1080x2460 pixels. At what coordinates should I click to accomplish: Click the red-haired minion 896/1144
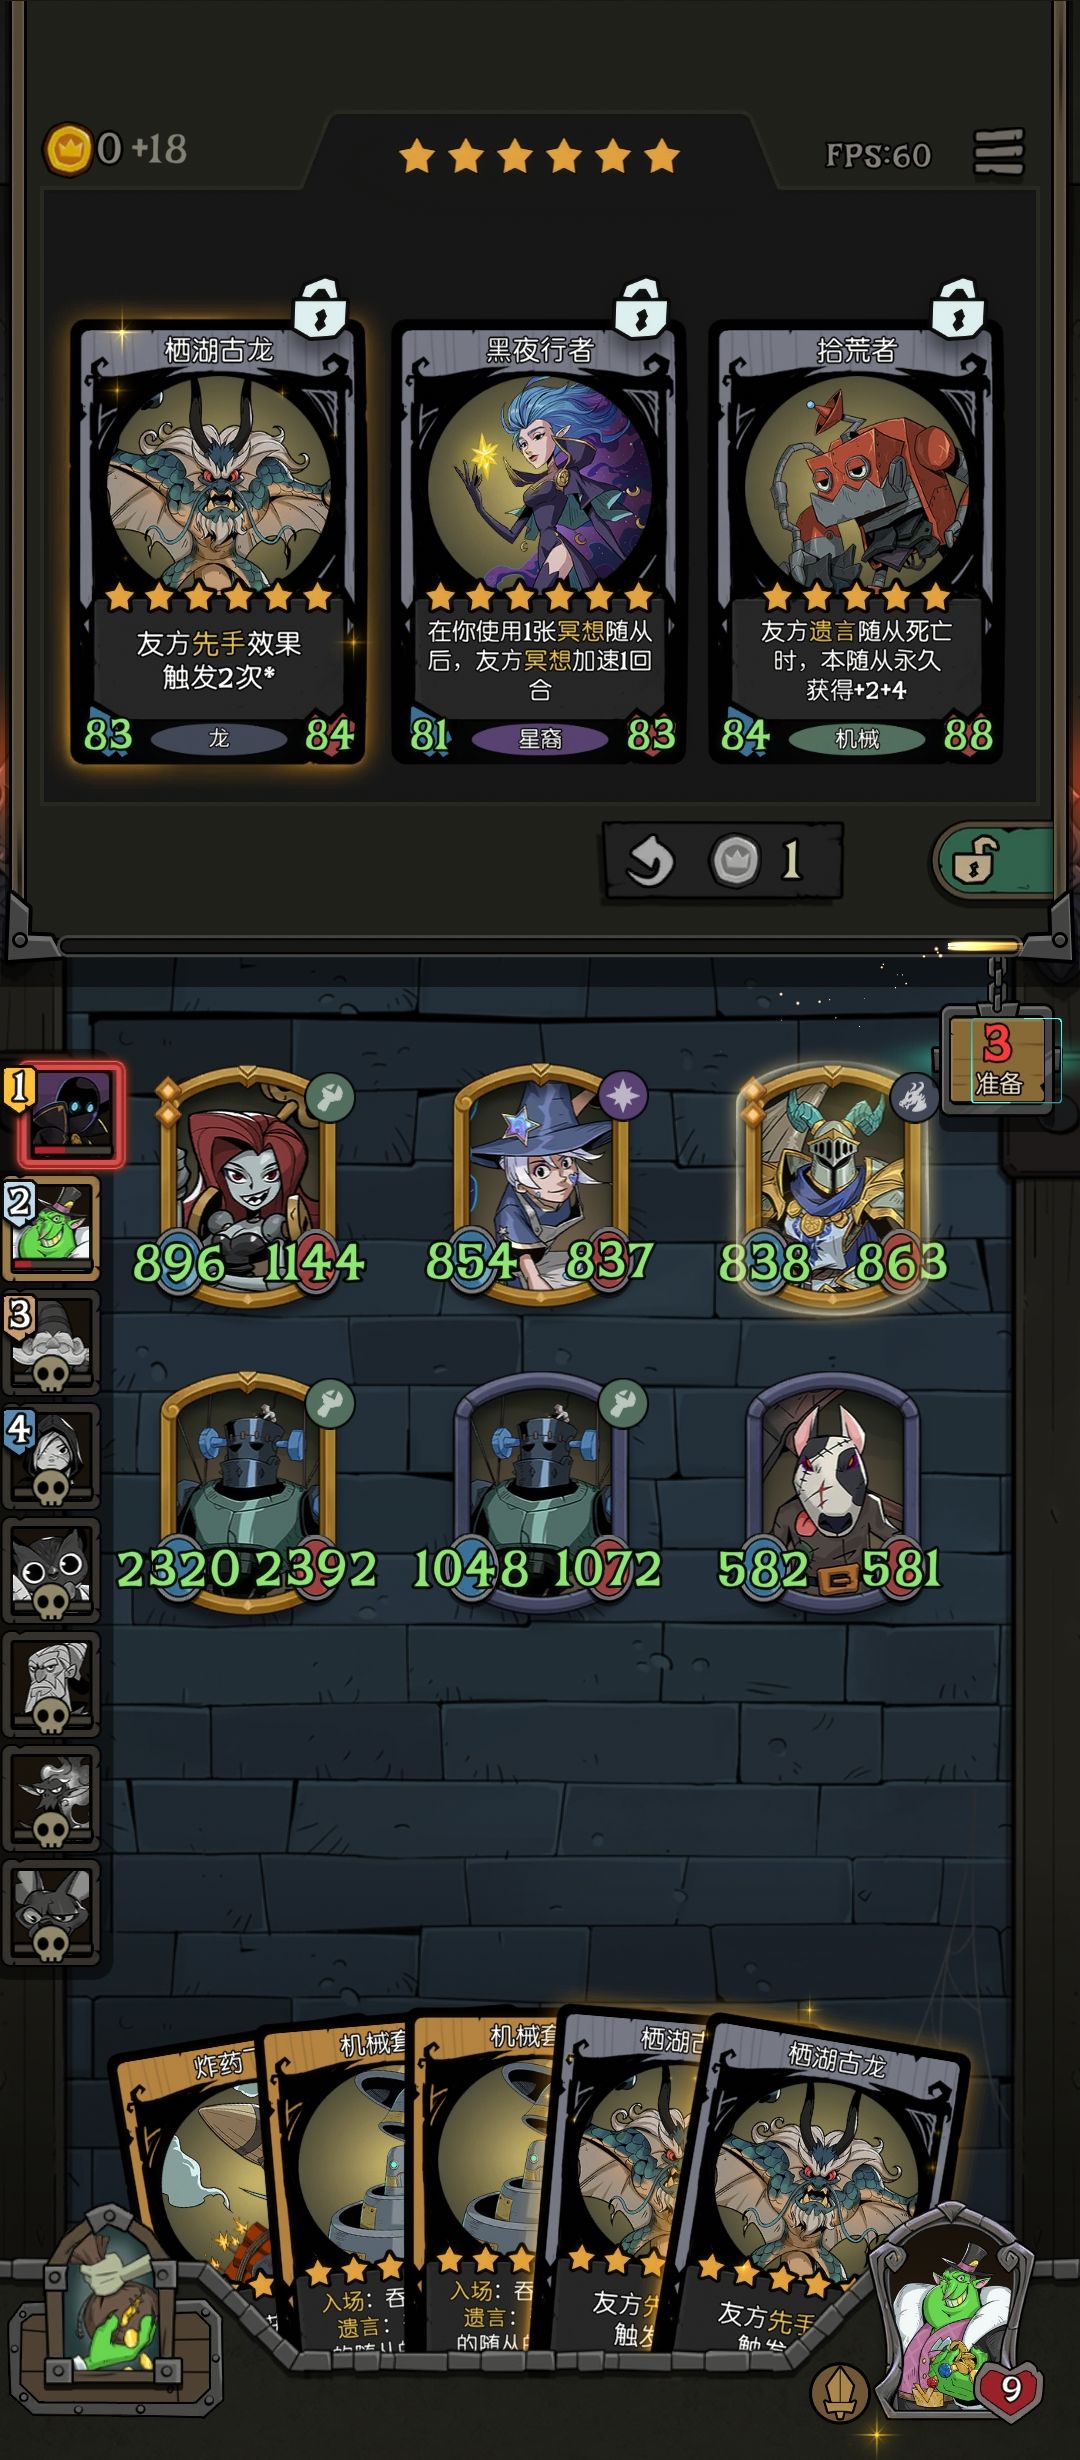tap(248, 1187)
